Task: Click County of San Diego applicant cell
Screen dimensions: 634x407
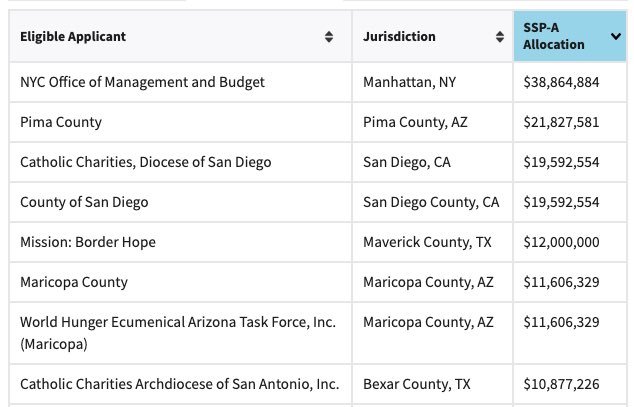Action: click(180, 202)
